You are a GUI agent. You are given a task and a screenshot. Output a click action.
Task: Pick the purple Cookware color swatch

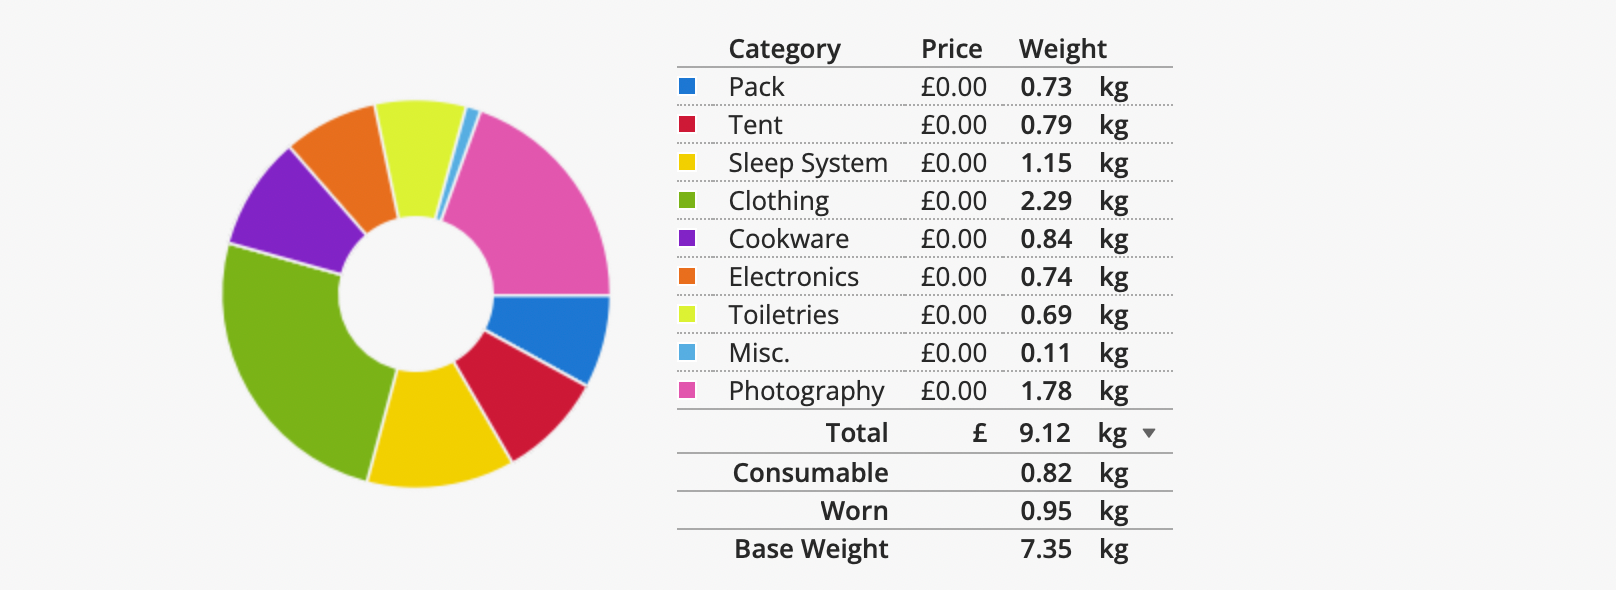[687, 239]
